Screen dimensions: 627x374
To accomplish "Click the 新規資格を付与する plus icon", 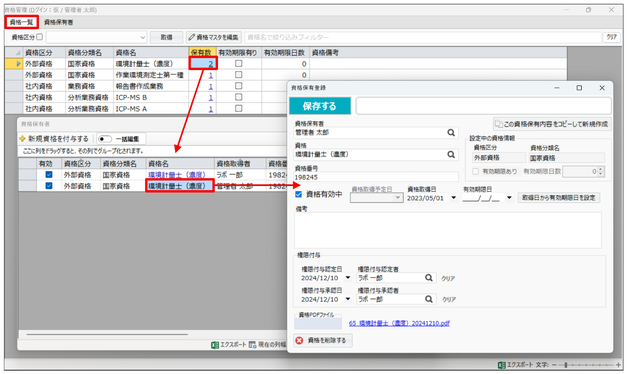I will (22, 139).
